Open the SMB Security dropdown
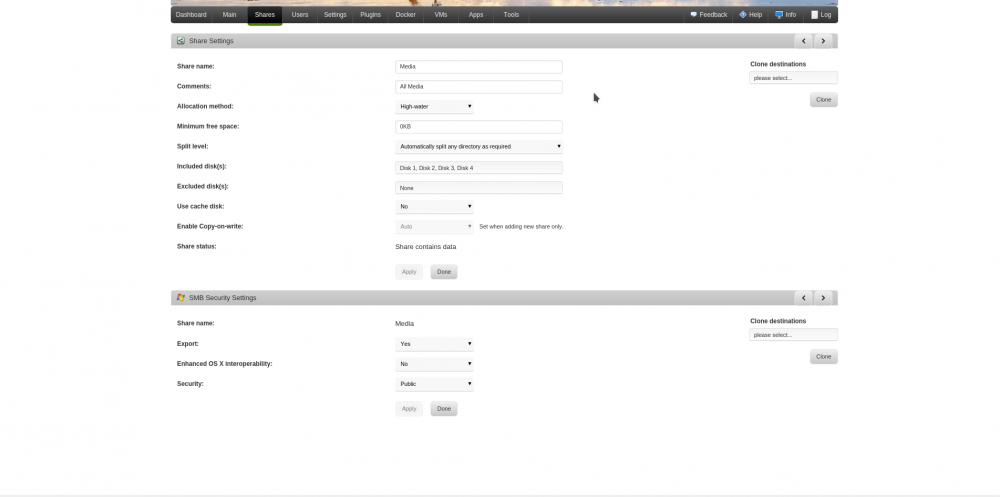This screenshot has height=497, width=1000. (x=434, y=384)
